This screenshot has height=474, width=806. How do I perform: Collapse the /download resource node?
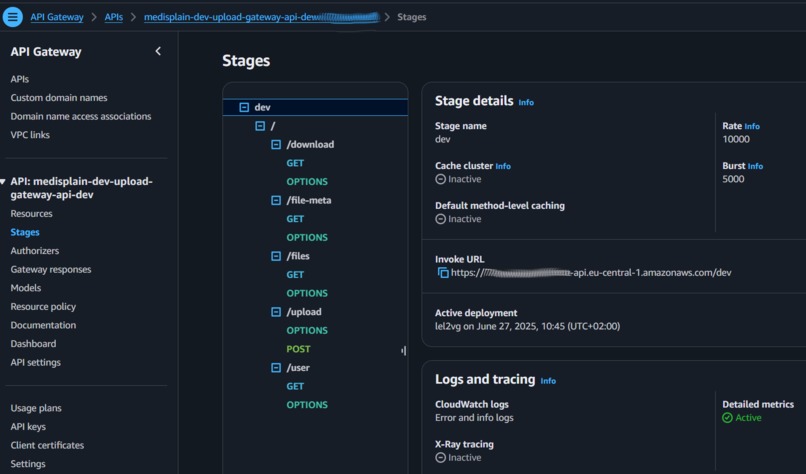click(276, 144)
